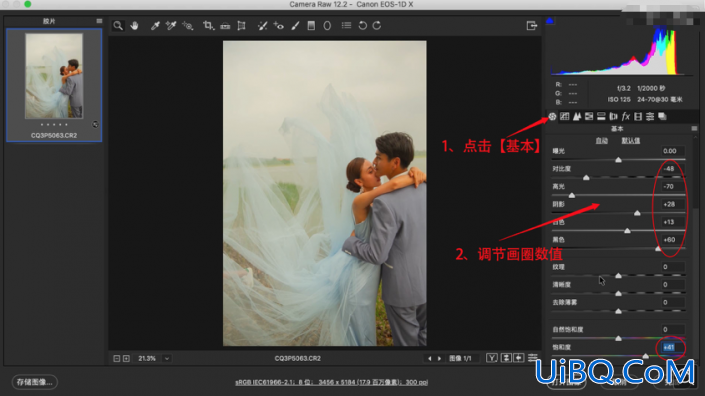Click the Saturation value field
Image resolution: width=705 pixels, height=396 pixels.
click(673, 347)
